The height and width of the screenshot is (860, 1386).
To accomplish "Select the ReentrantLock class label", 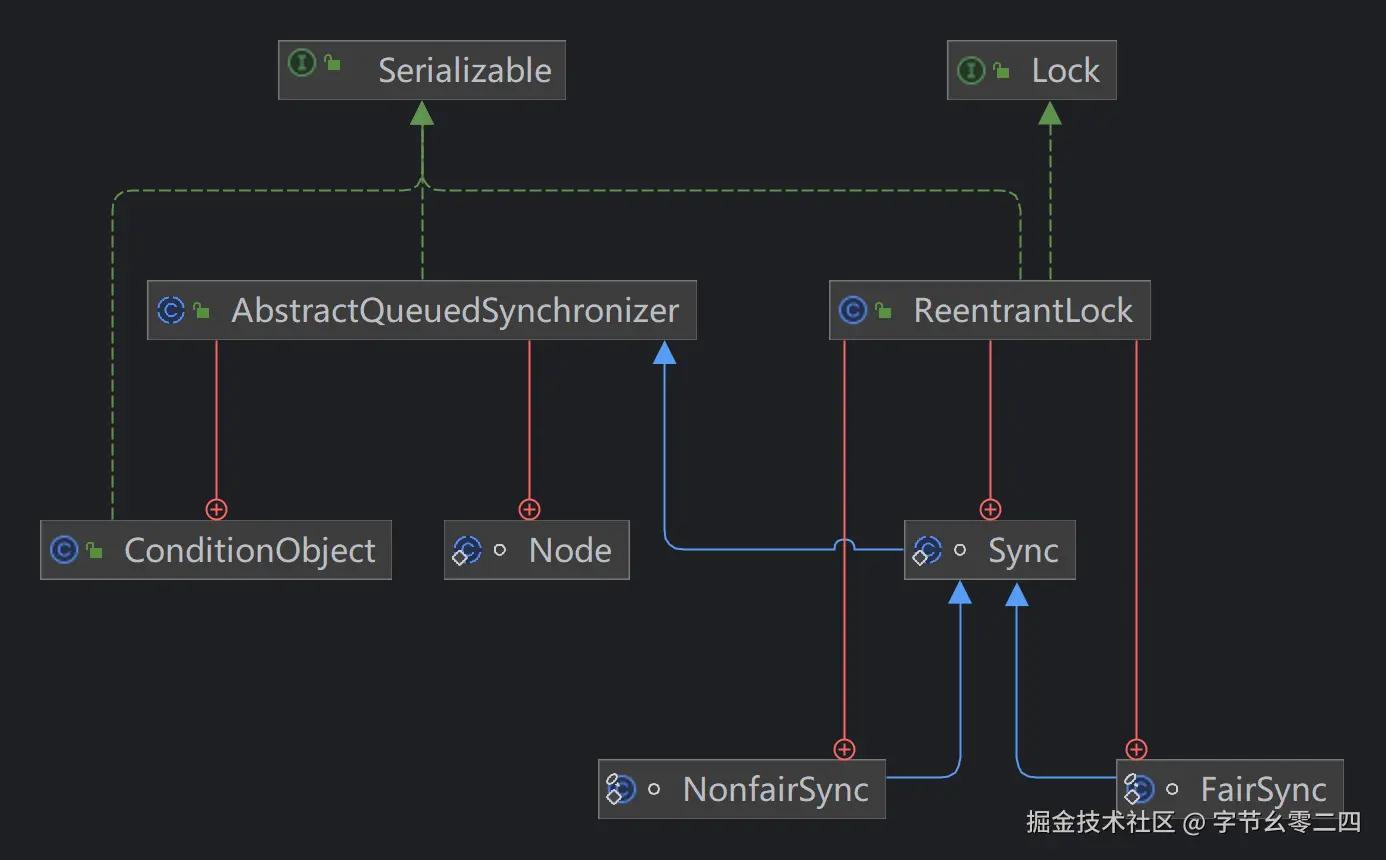I will point(1023,310).
